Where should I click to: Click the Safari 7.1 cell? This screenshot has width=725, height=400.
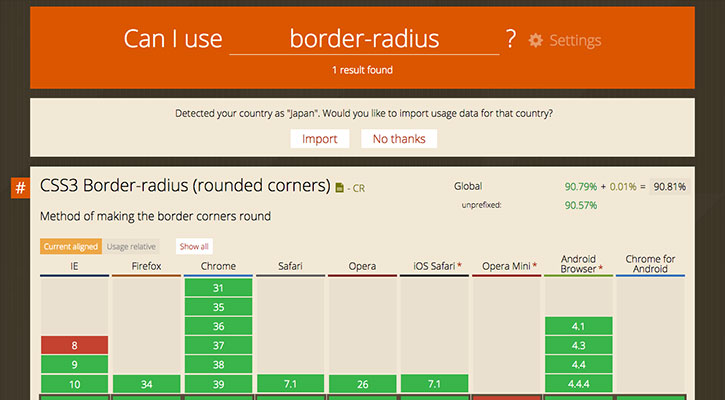[290, 384]
